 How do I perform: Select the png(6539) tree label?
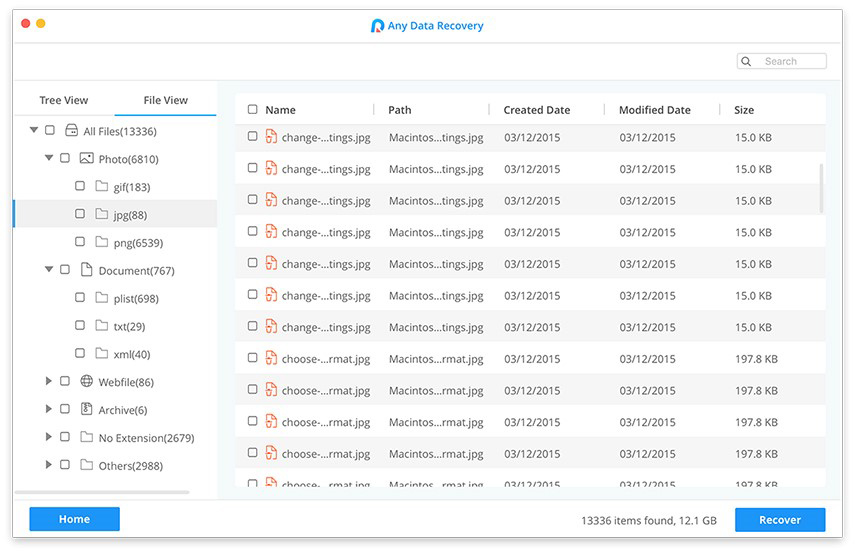click(138, 243)
